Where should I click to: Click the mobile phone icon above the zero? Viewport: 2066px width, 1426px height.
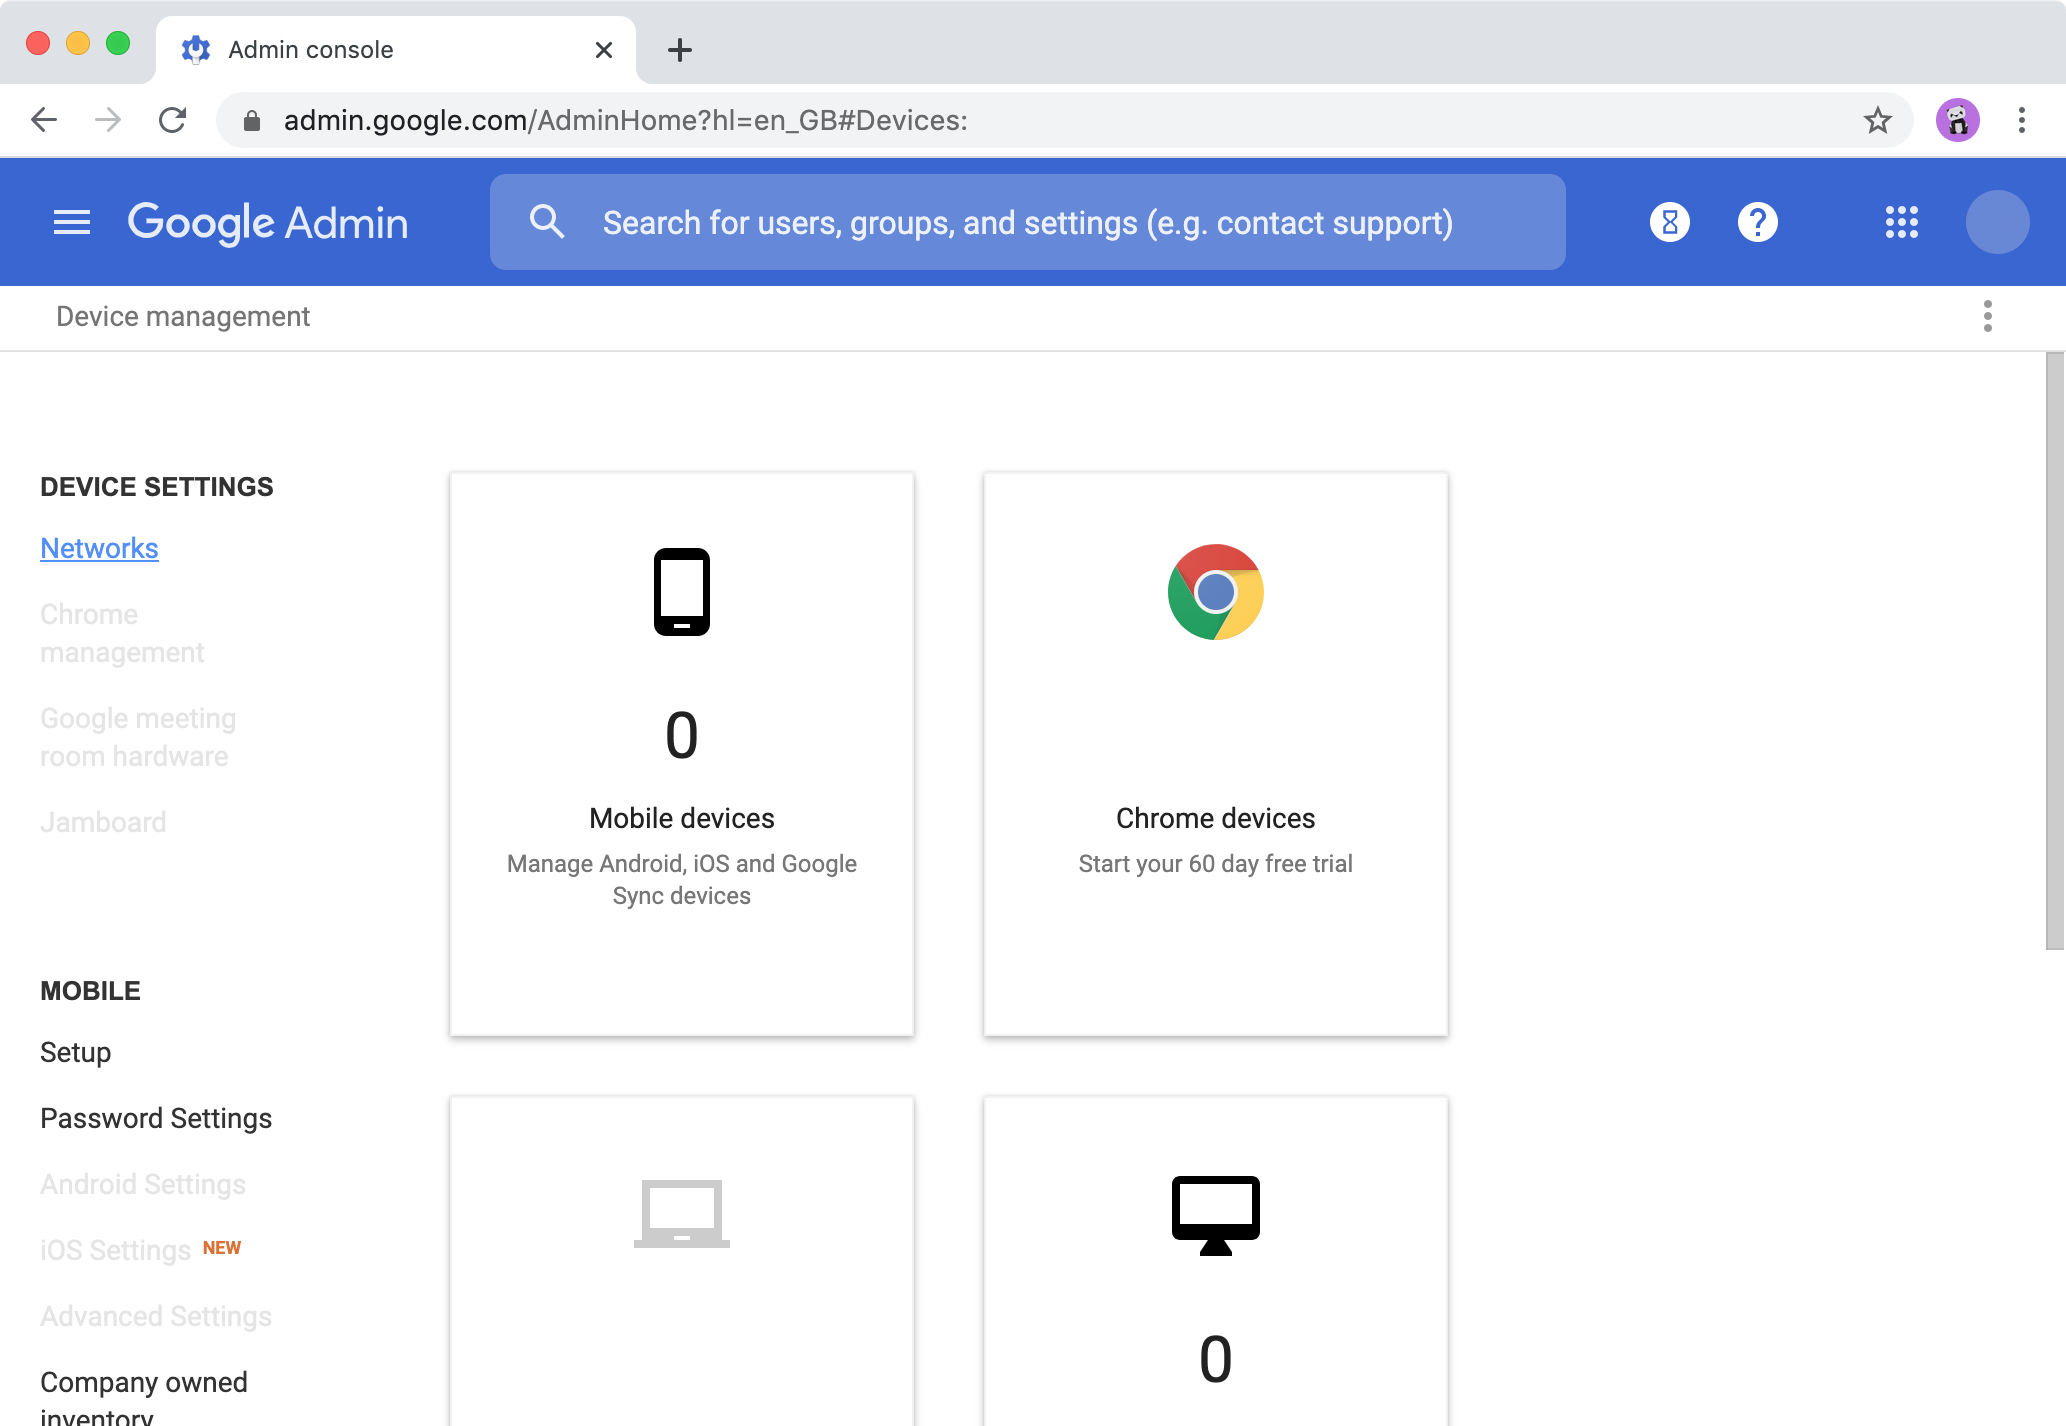681,591
